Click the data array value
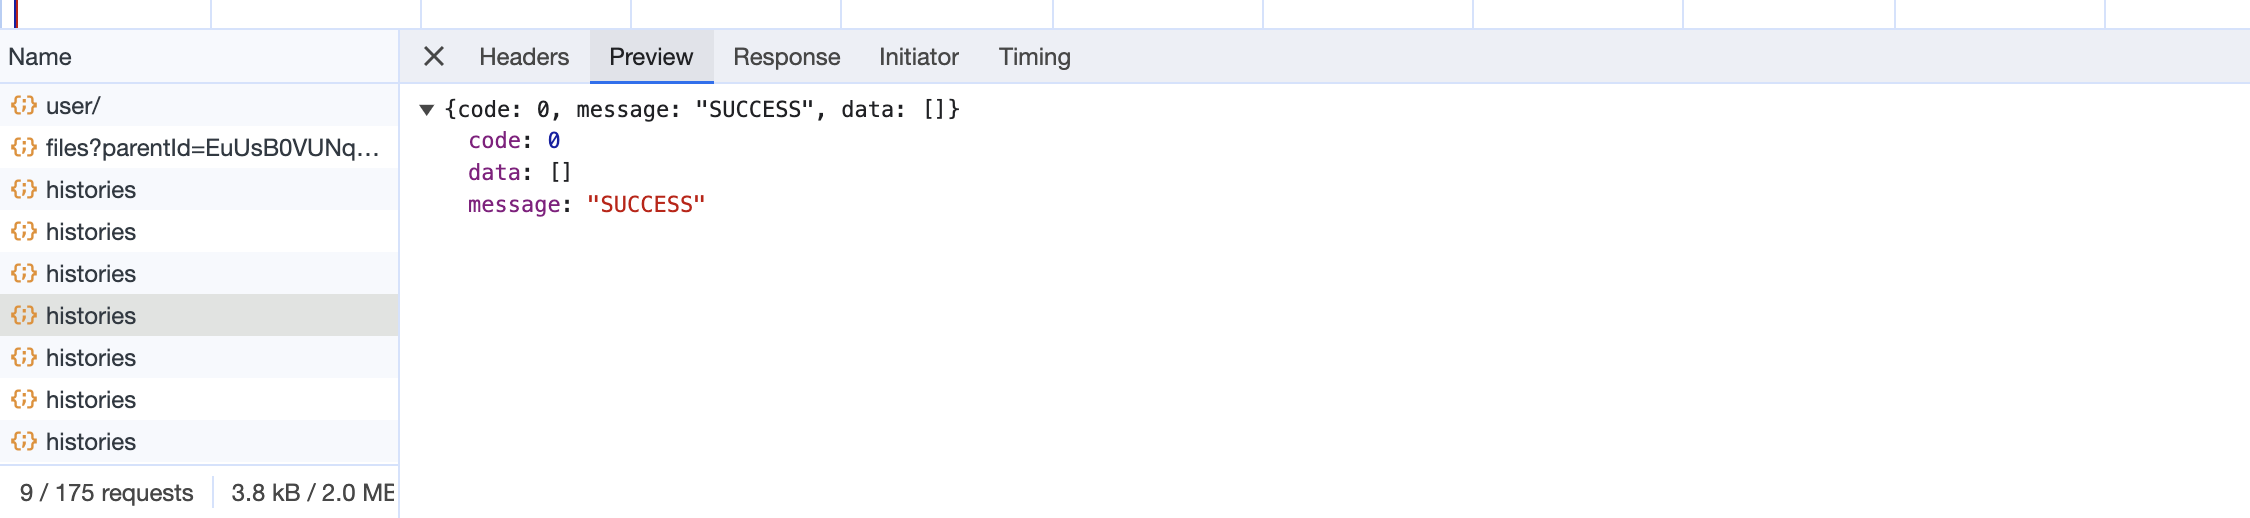Image resolution: width=2250 pixels, height=518 pixels. 561,173
